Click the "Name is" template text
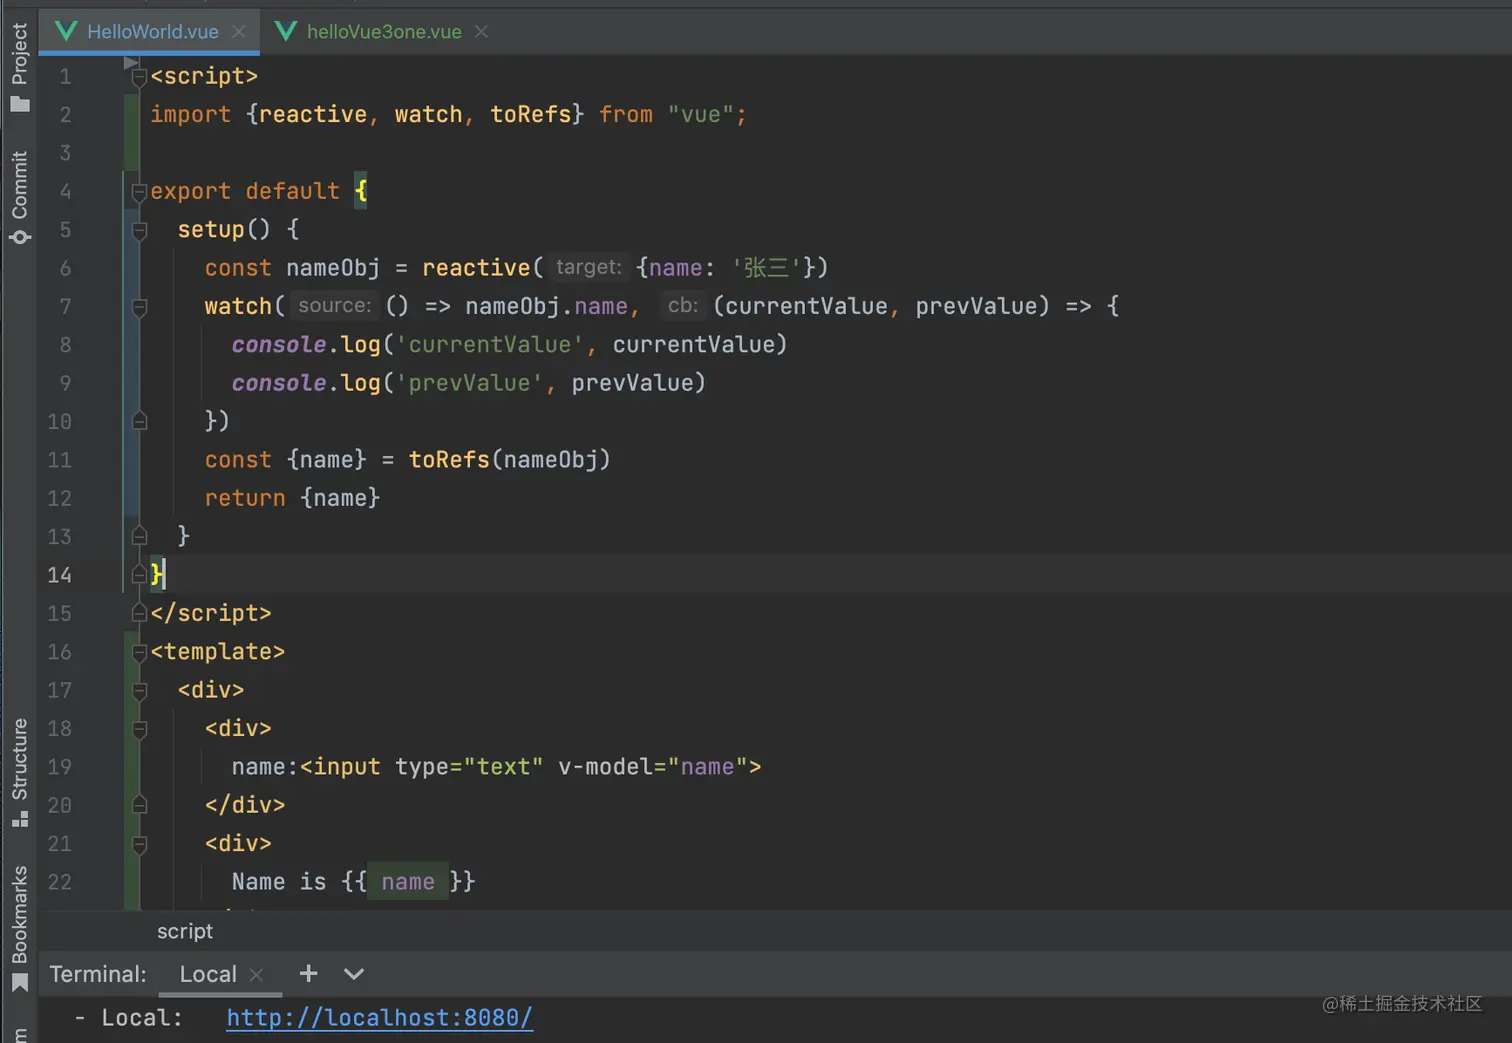This screenshot has width=1512, height=1043. tap(279, 882)
